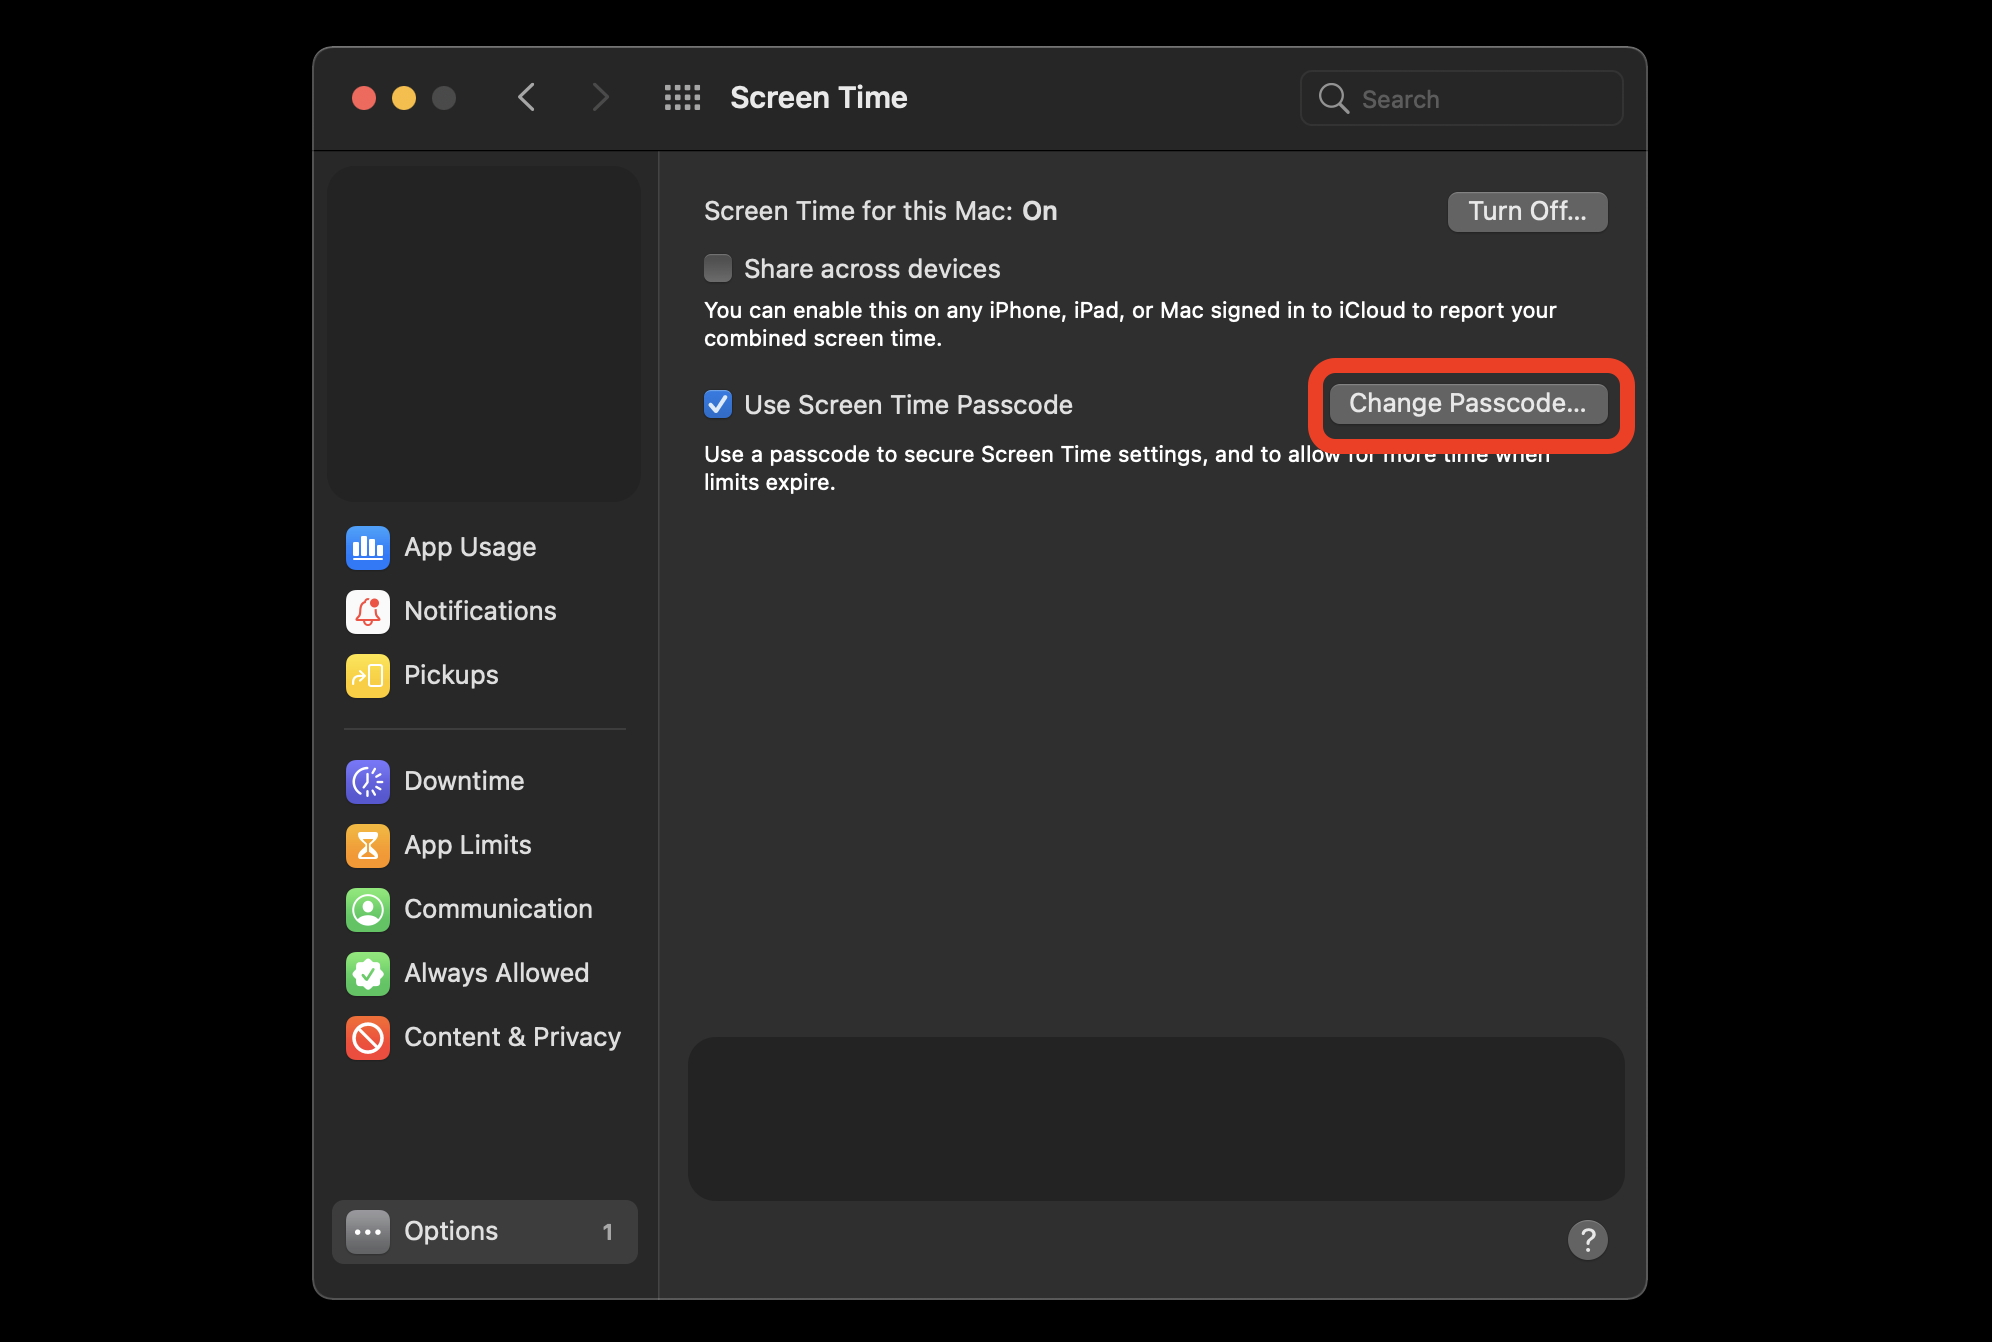This screenshot has height=1342, width=1992.
Task: Open App Usage section
Action: coord(470,544)
